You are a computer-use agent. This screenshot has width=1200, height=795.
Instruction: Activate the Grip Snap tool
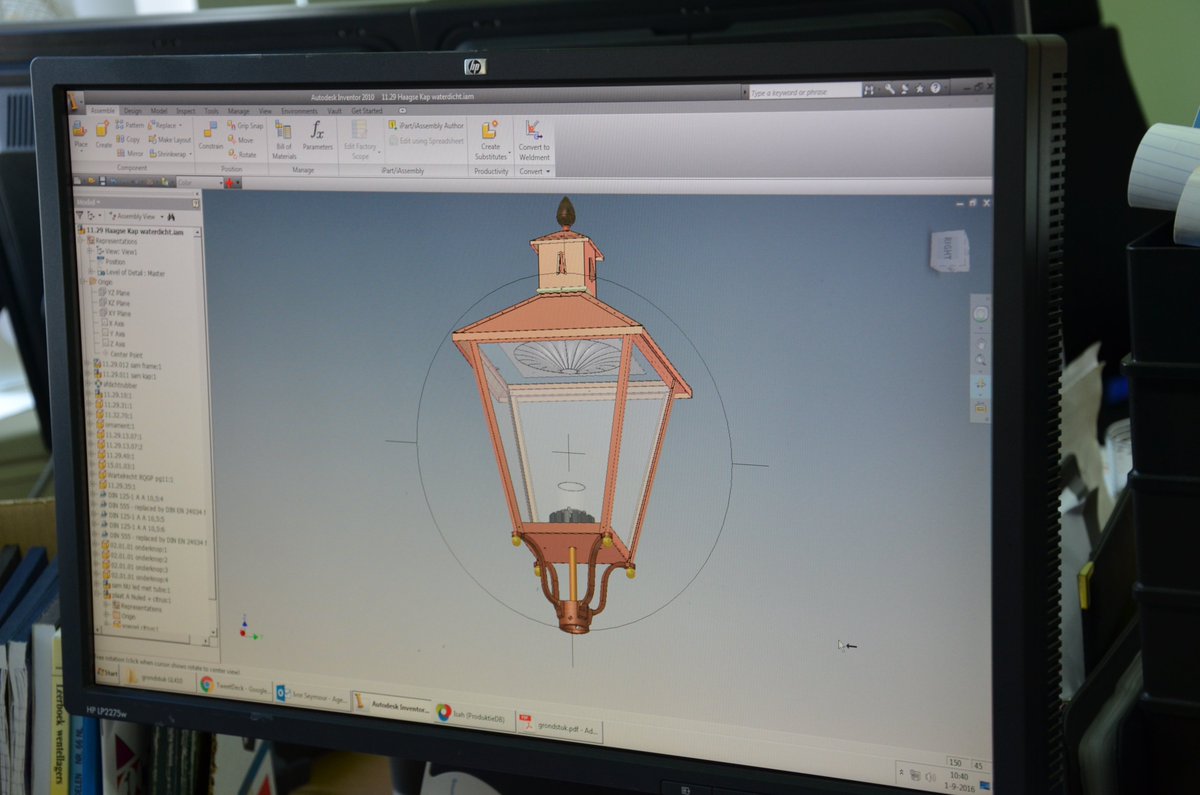point(245,126)
